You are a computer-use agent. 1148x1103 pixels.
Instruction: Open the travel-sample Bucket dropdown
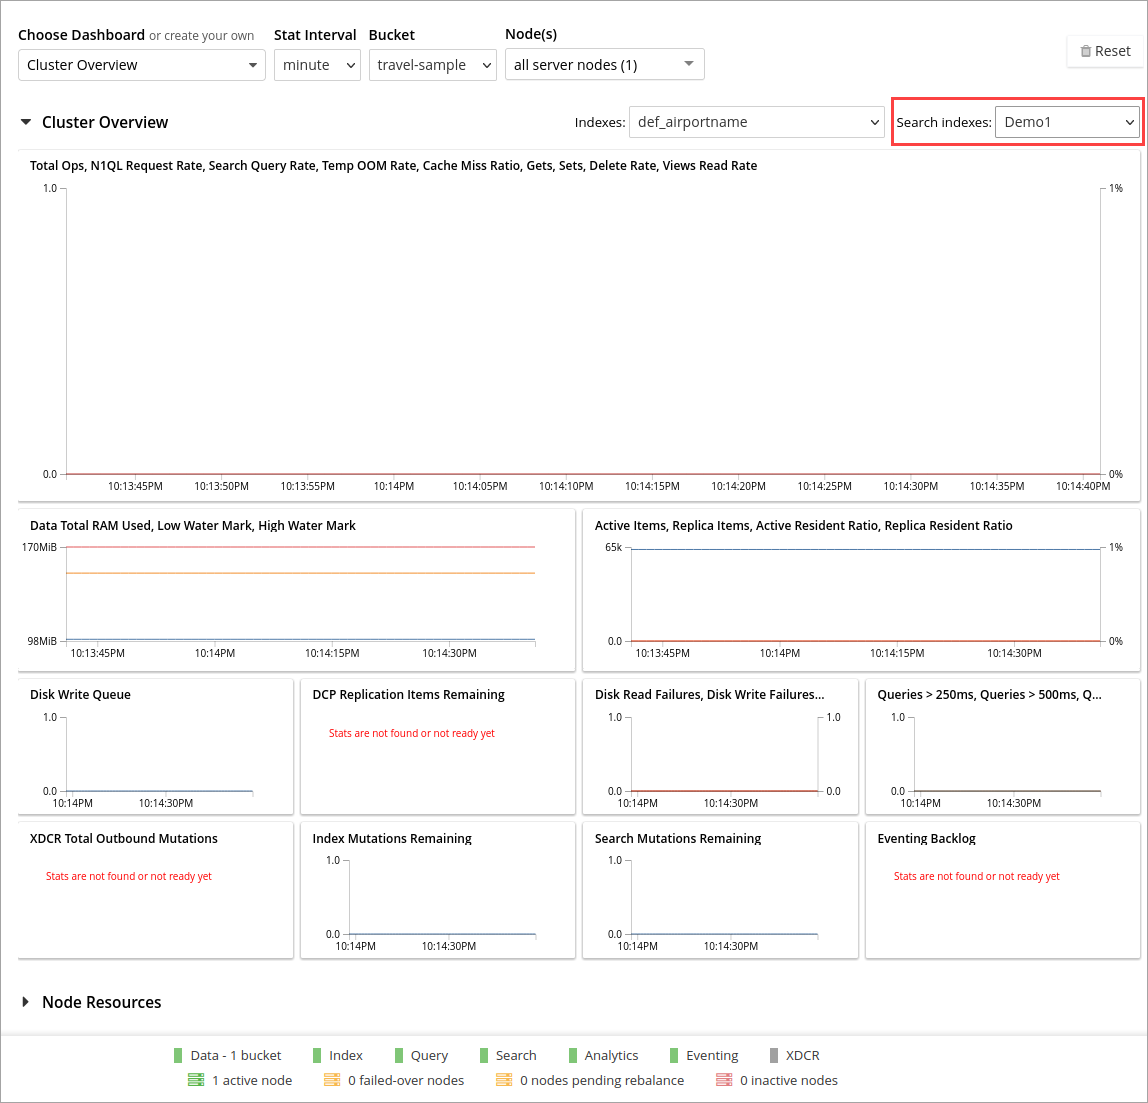[432, 65]
